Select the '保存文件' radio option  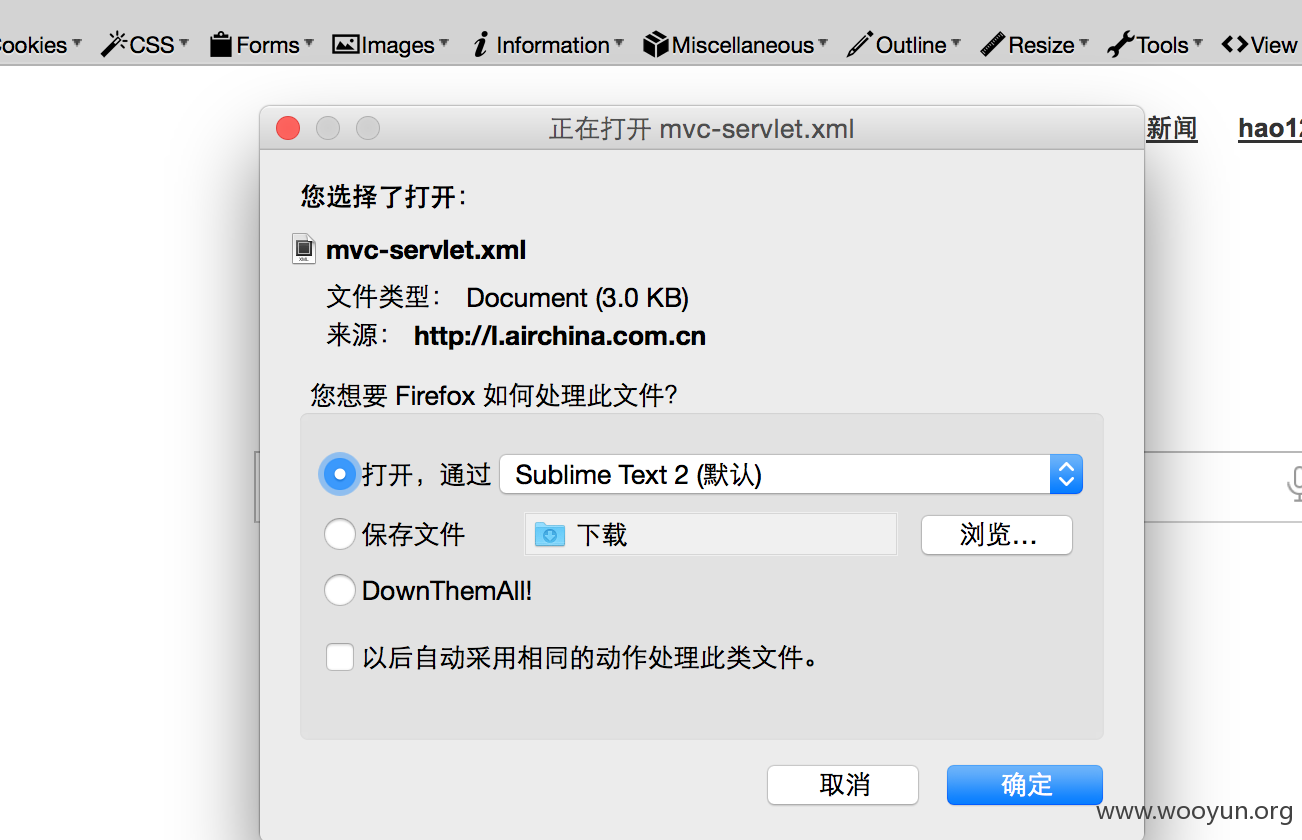pyautogui.click(x=340, y=534)
